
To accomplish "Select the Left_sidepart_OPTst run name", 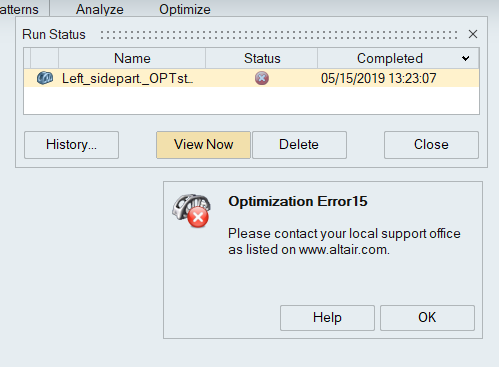I will pyautogui.click(x=127, y=79).
